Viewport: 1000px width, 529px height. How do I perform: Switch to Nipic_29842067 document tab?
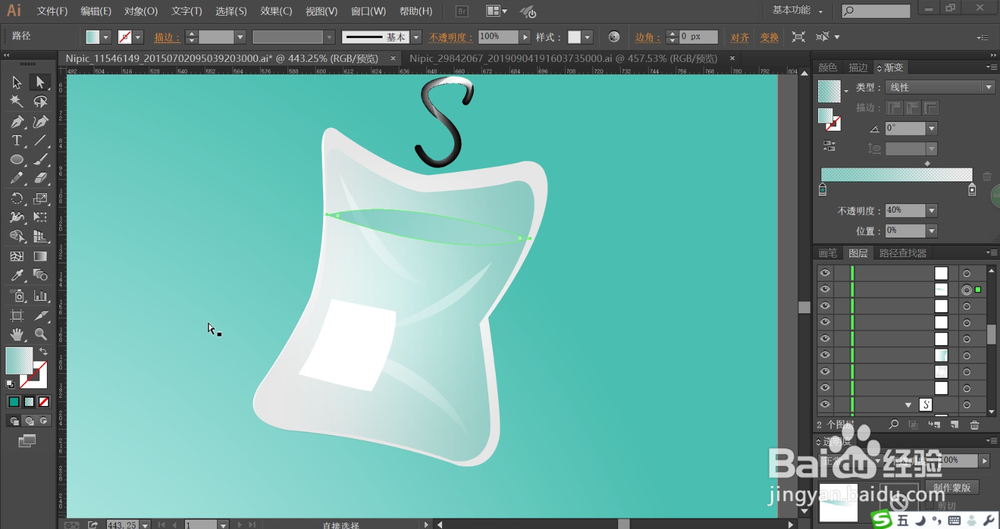[564, 59]
